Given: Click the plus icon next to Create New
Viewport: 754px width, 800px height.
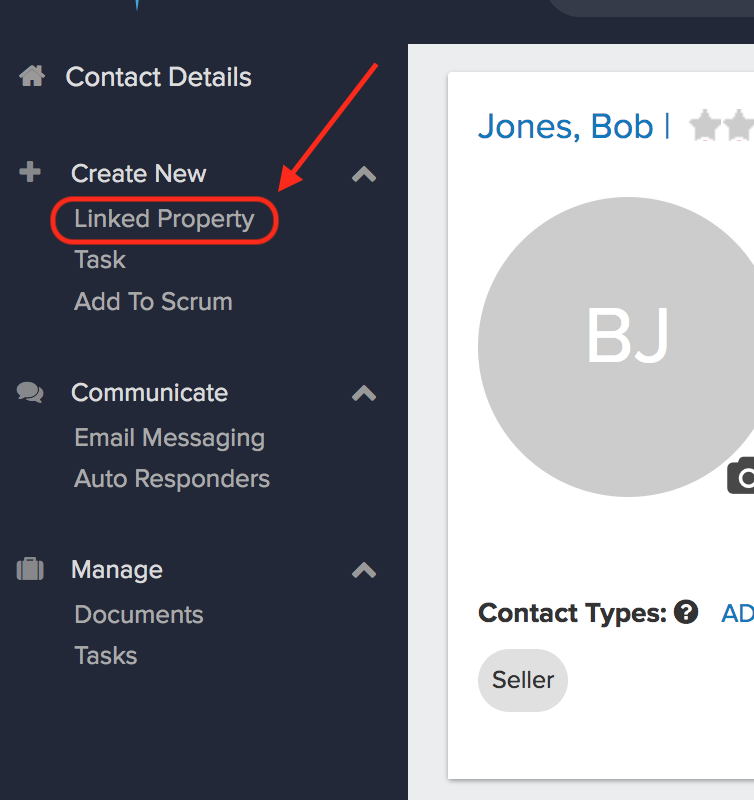Looking at the screenshot, I should pos(30,172).
